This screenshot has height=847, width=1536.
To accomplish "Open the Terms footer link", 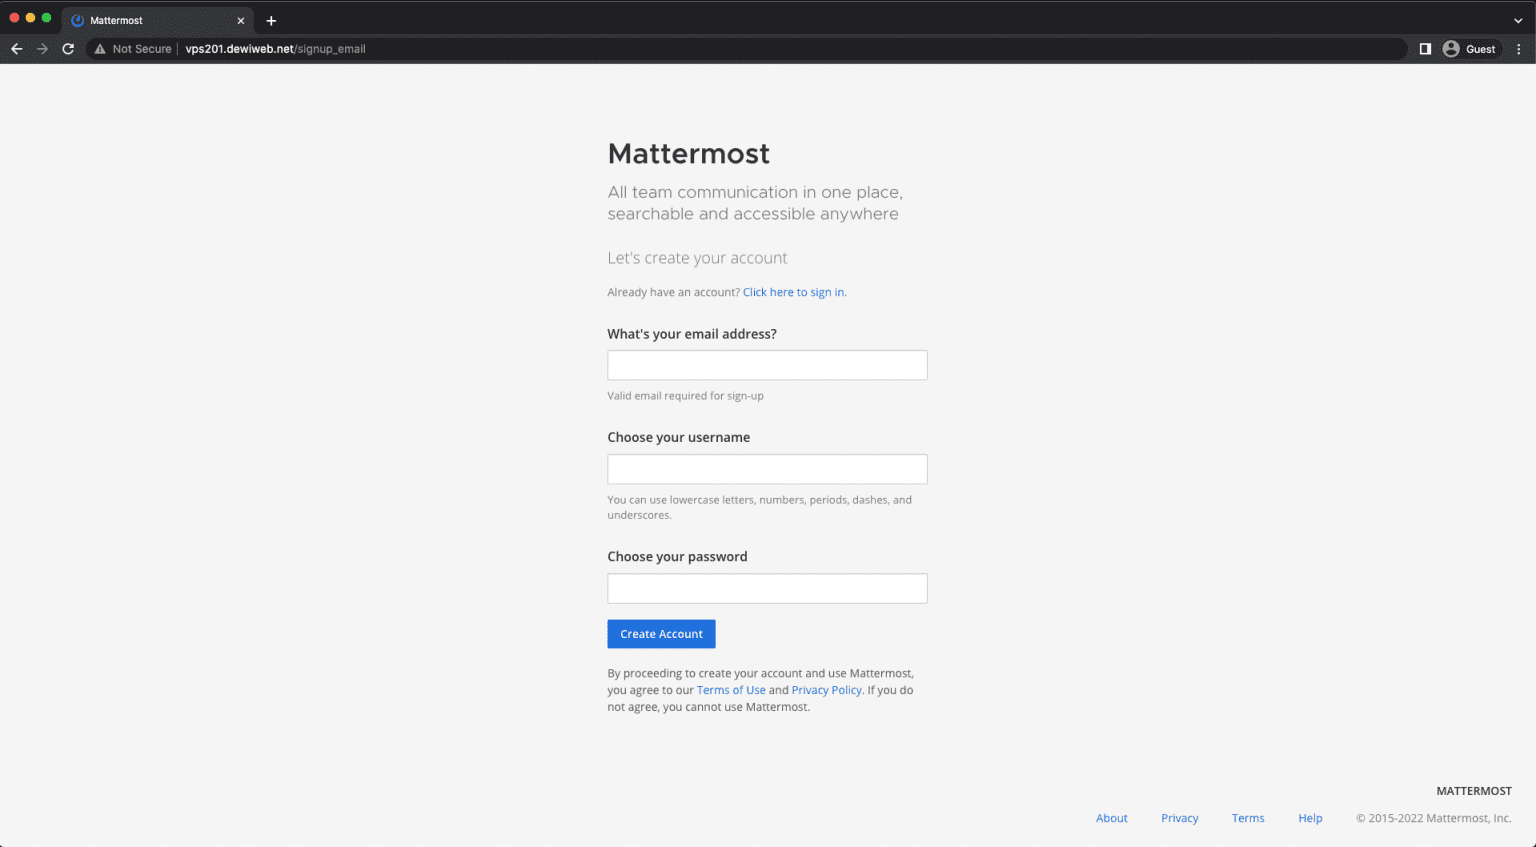I will (x=1248, y=818).
